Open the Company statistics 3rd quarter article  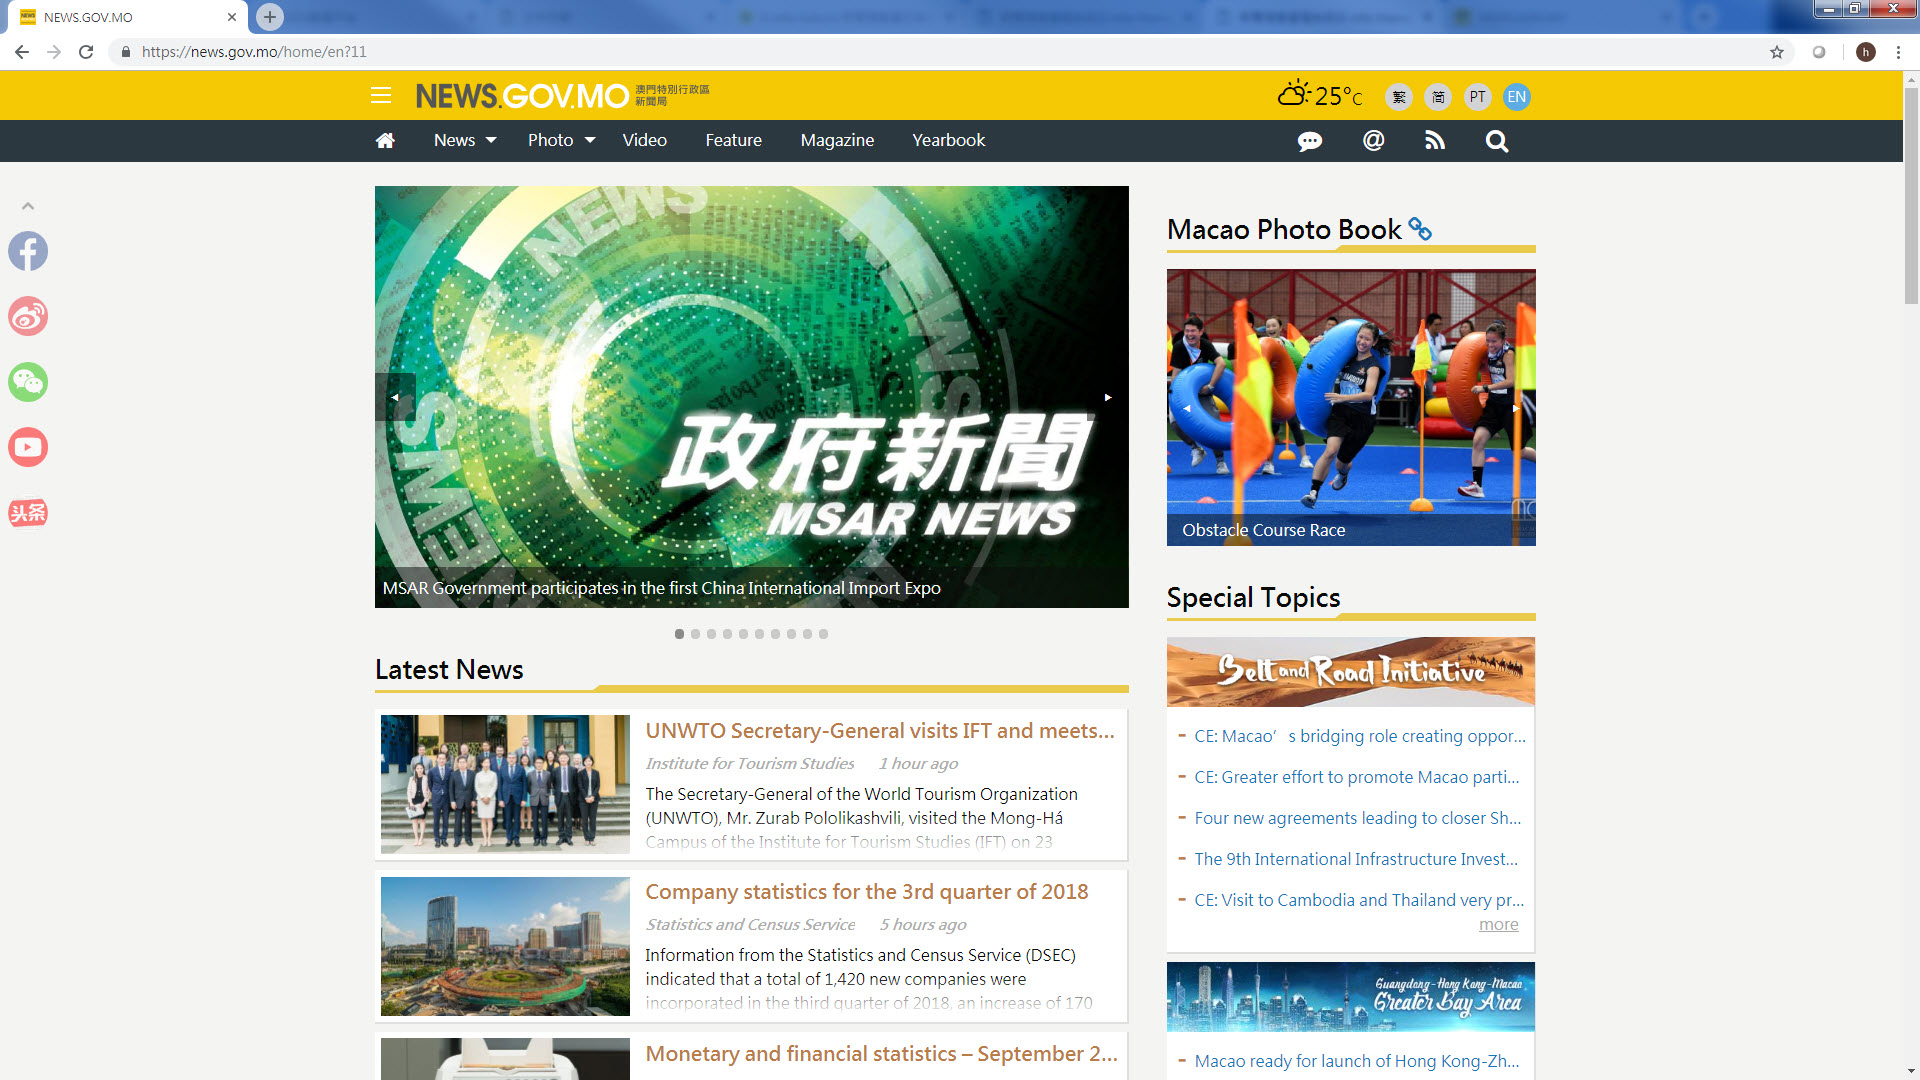866,892
